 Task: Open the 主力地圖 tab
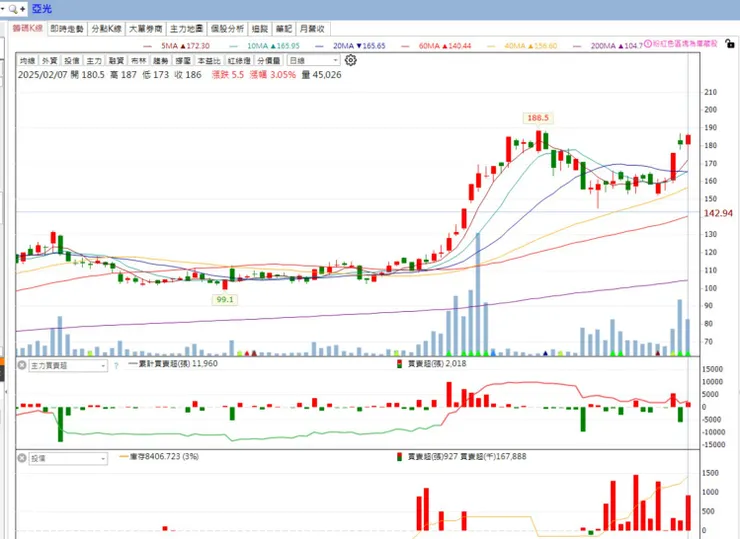pos(186,29)
